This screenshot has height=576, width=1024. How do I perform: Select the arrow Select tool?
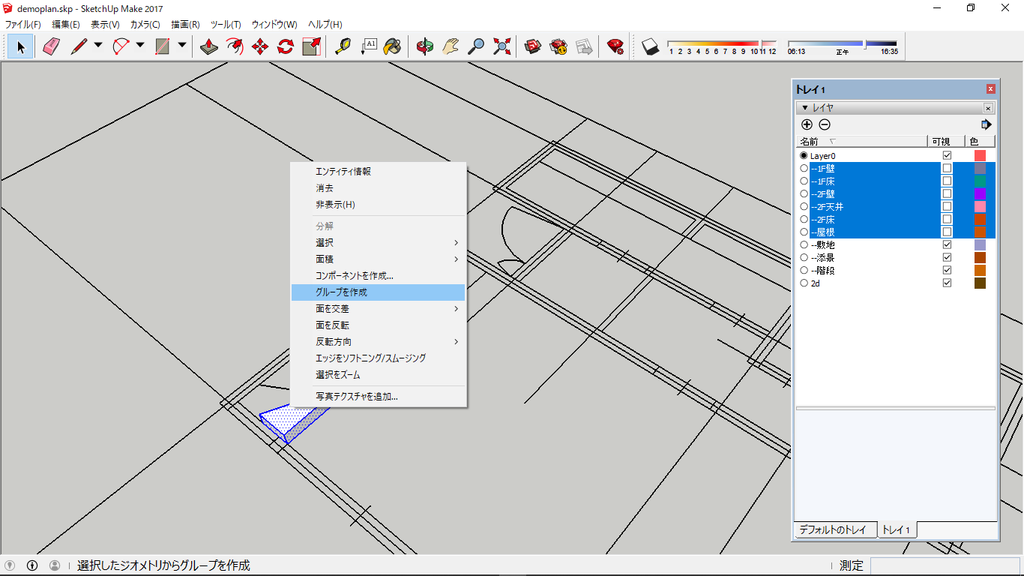pos(20,47)
